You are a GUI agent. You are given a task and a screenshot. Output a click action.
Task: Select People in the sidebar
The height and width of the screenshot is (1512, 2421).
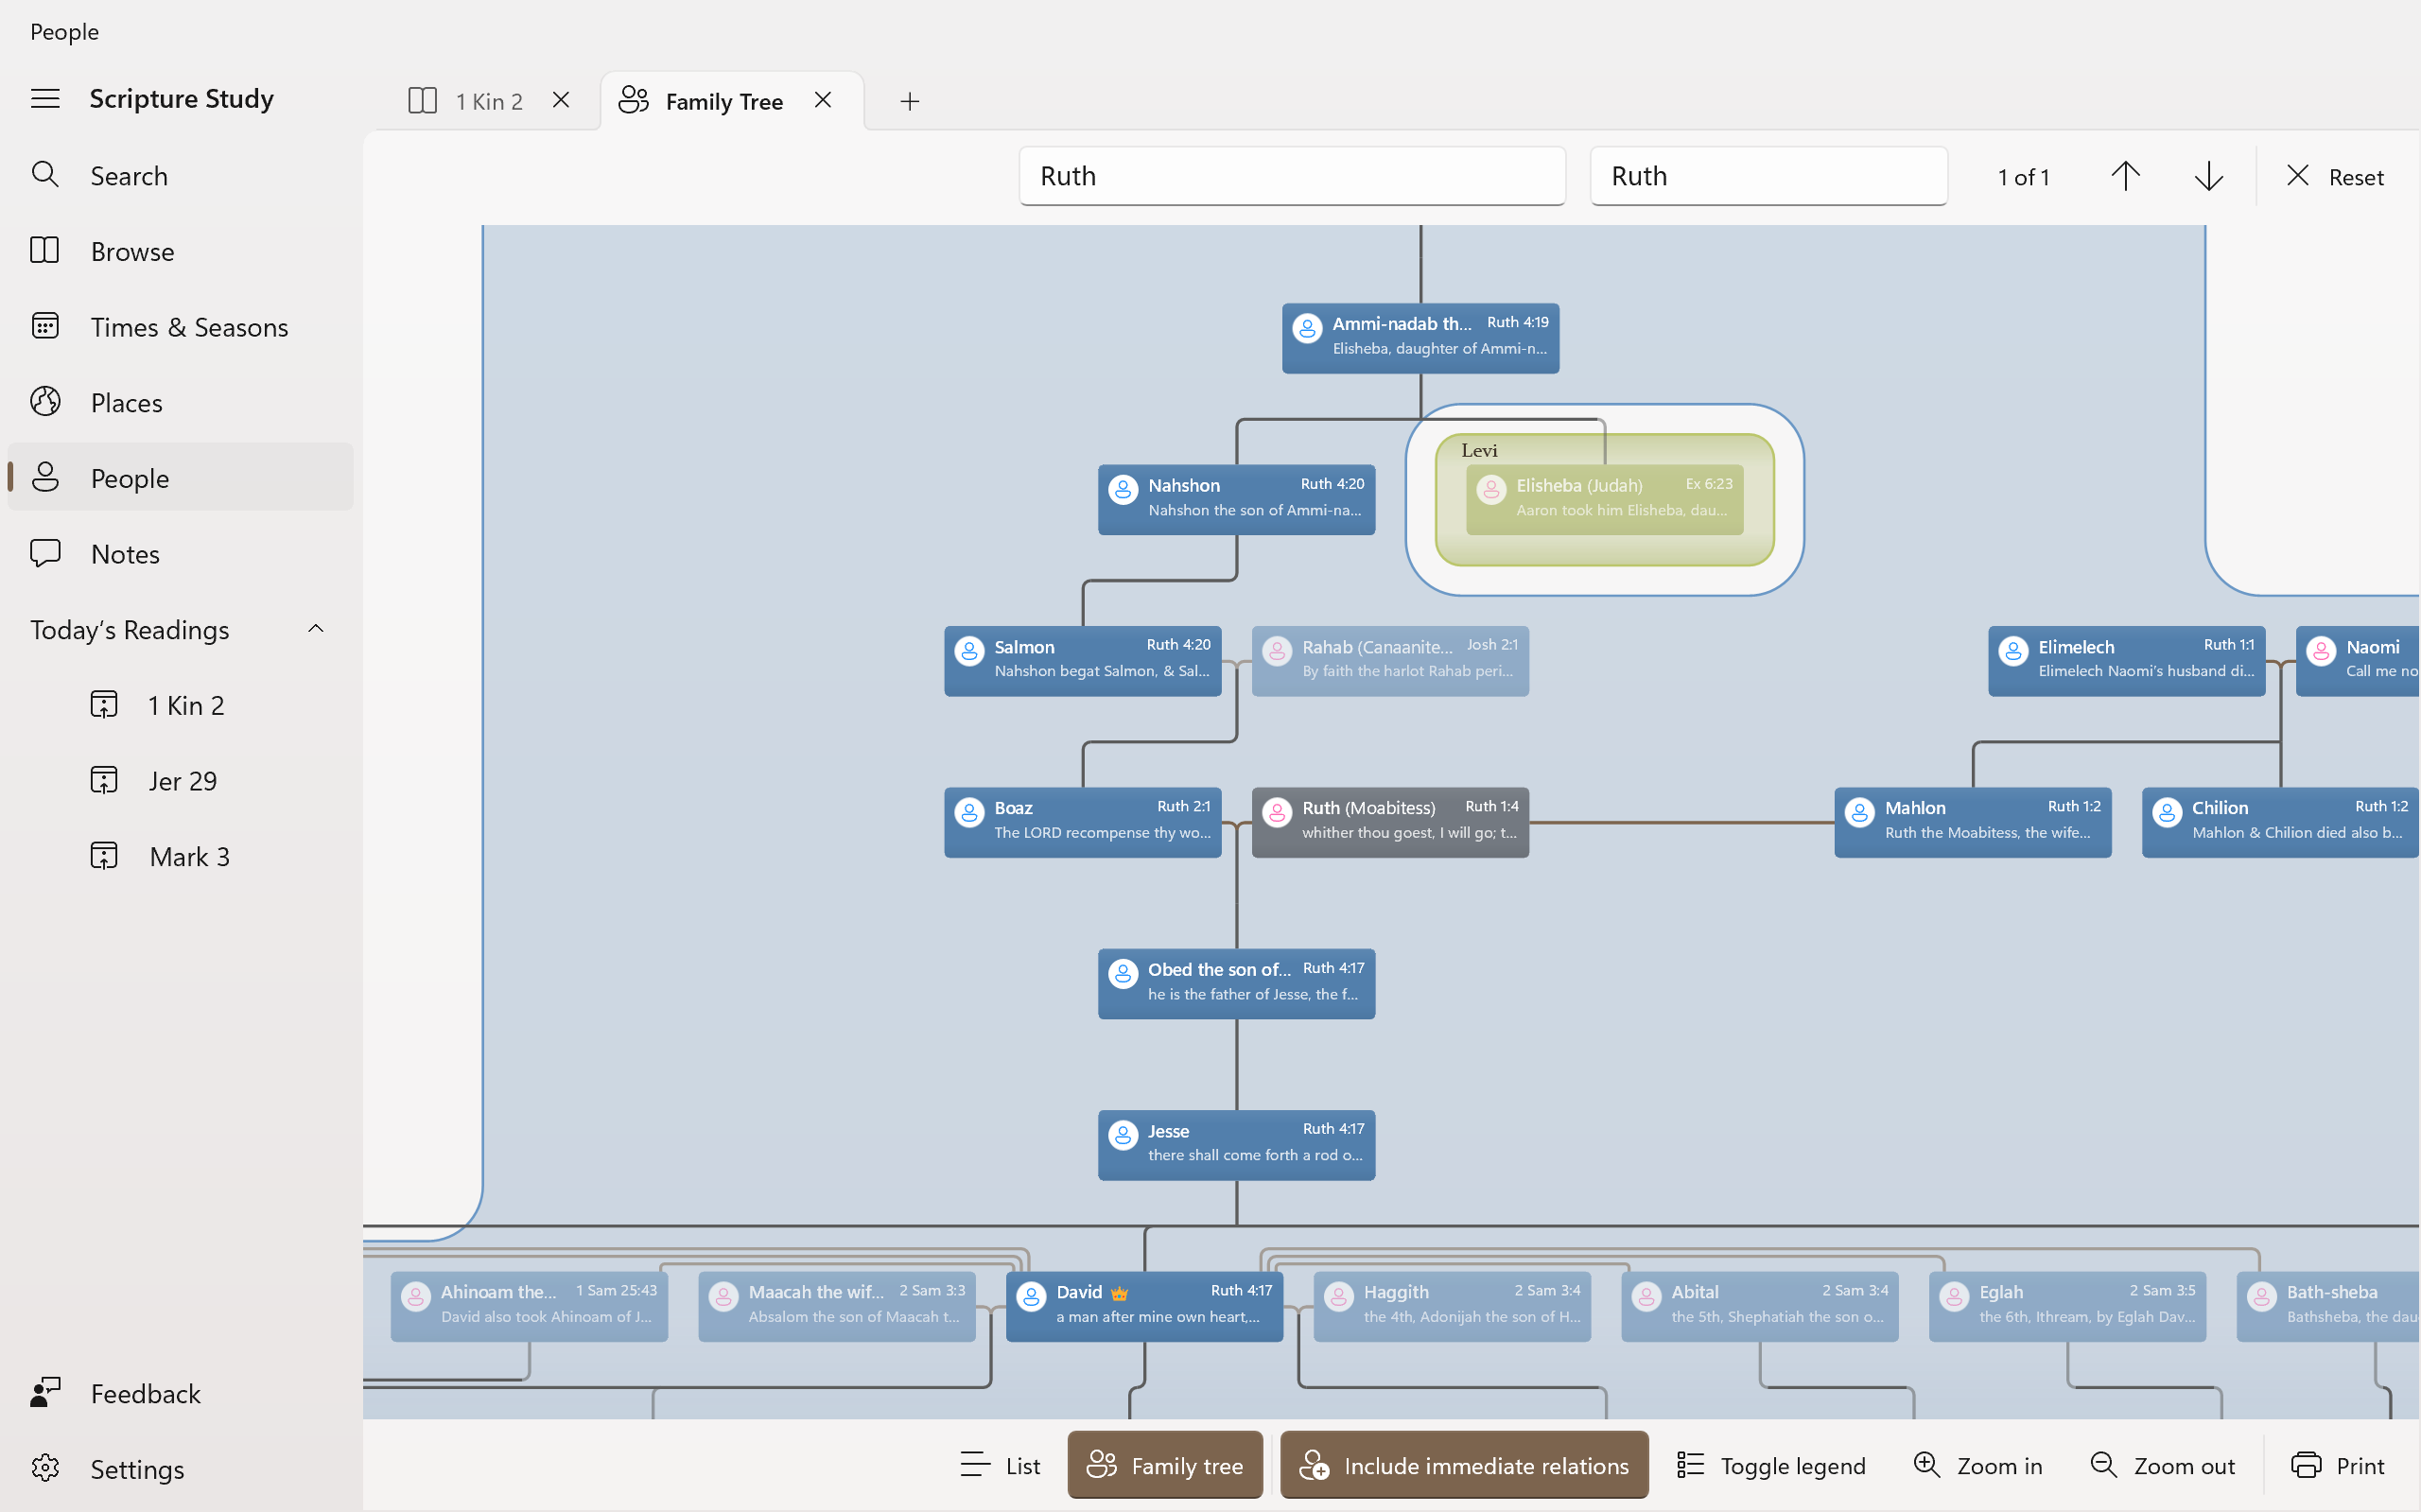point(181,478)
